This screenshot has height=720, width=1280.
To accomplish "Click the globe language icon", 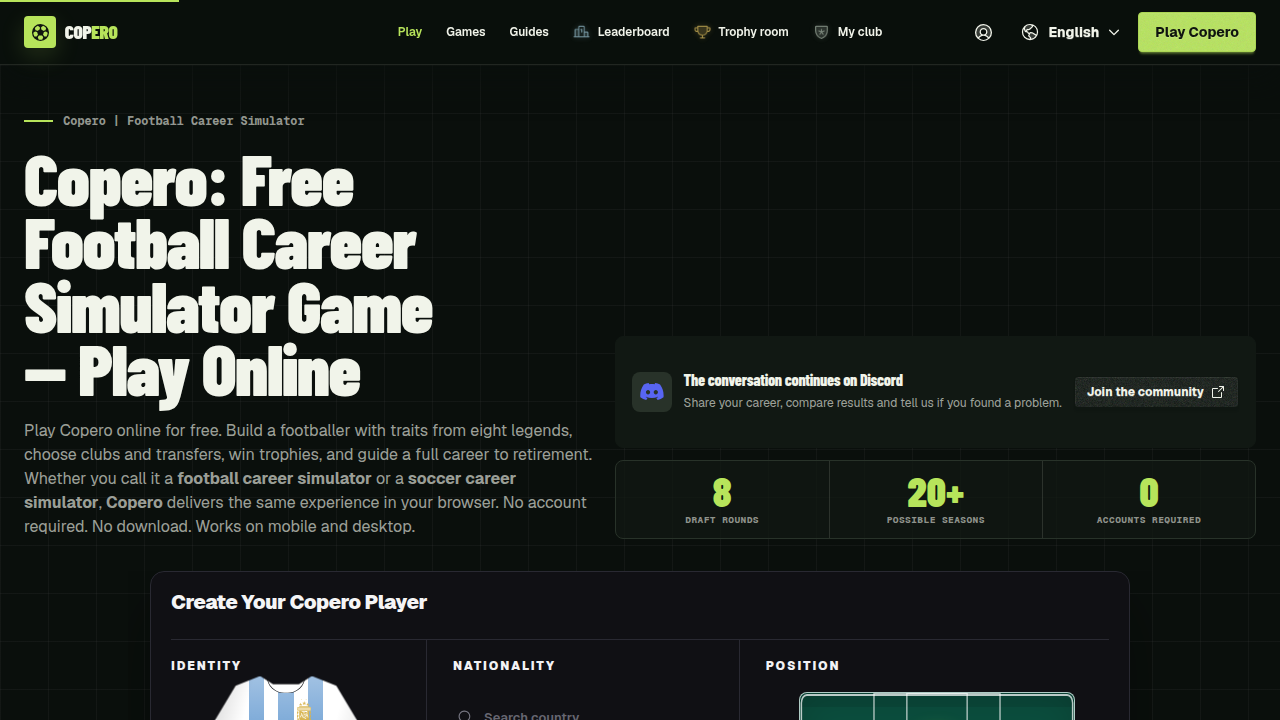I will [1030, 32].
